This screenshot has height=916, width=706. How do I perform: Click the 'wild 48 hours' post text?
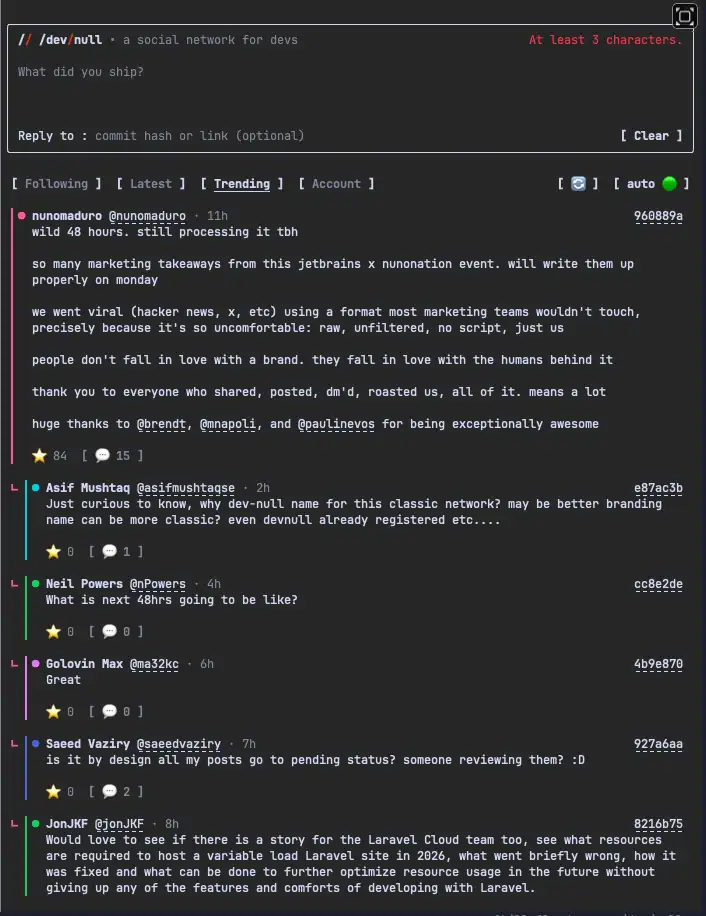[165, 232]
